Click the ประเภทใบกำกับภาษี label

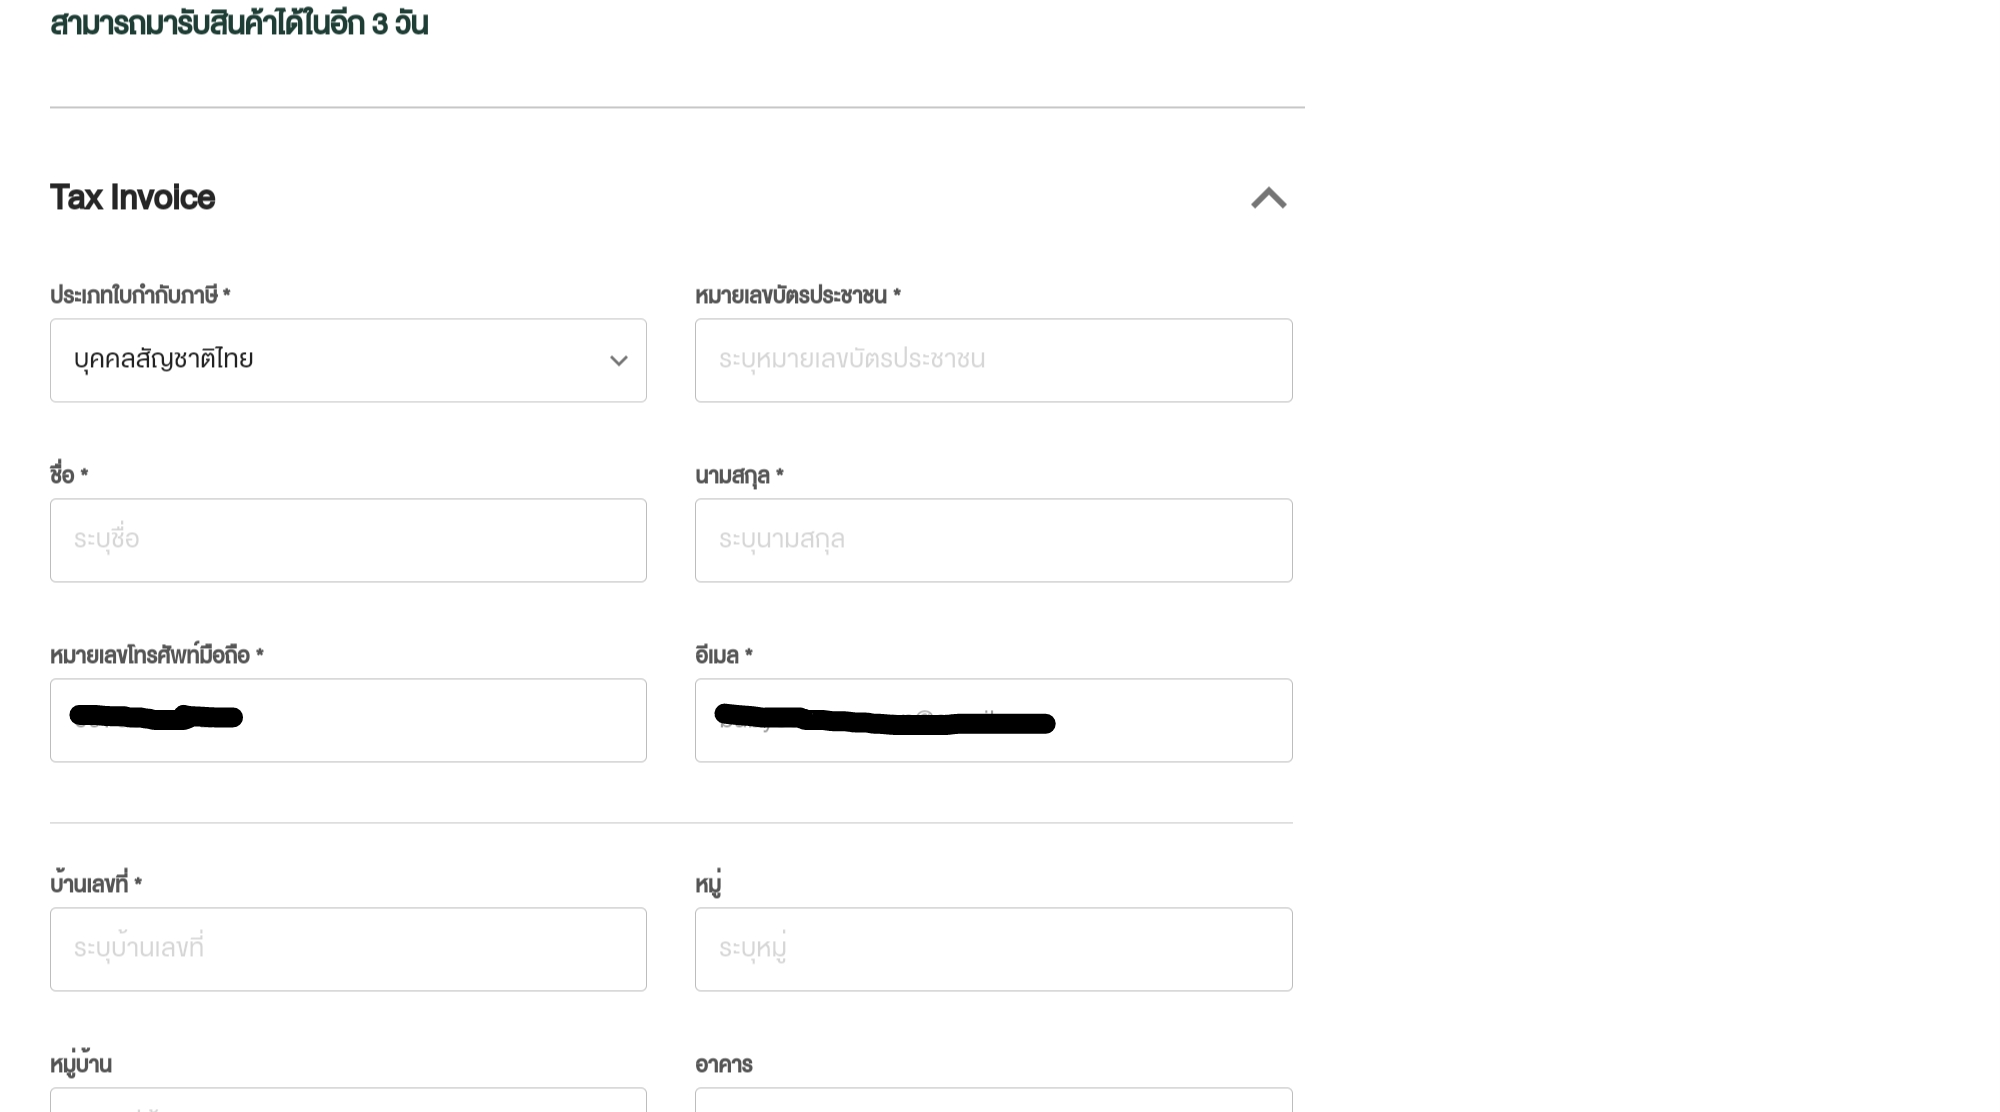[134, 295]
